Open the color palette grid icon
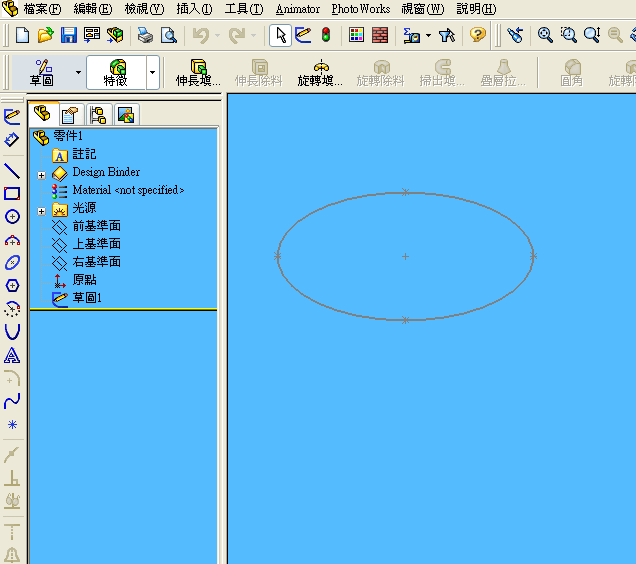Screen dimensions: 636x564 [x=356, y=35]
